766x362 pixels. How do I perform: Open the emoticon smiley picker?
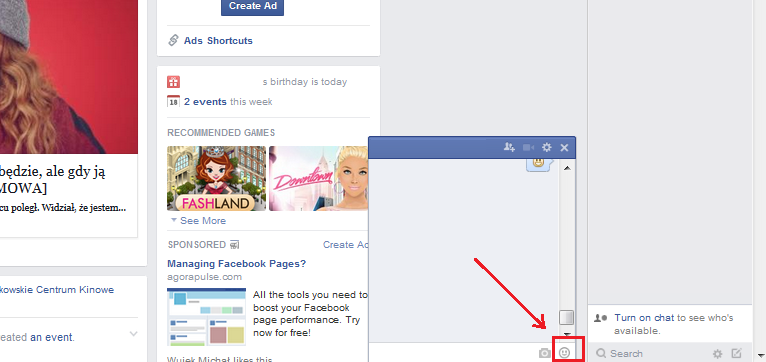tap(564, 352)
